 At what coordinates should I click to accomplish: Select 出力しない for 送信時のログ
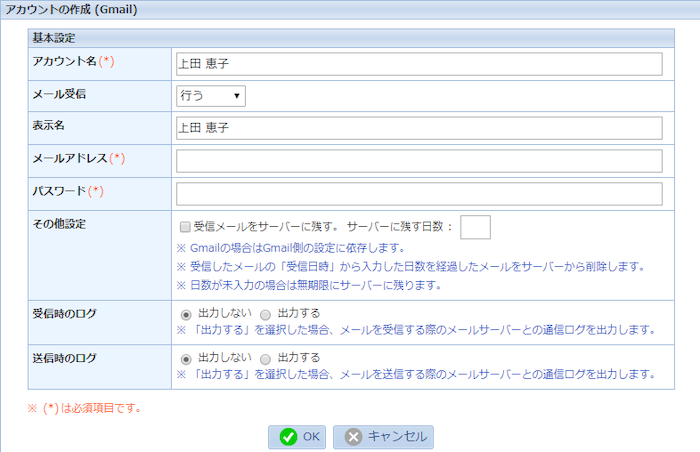pos(185,358)
